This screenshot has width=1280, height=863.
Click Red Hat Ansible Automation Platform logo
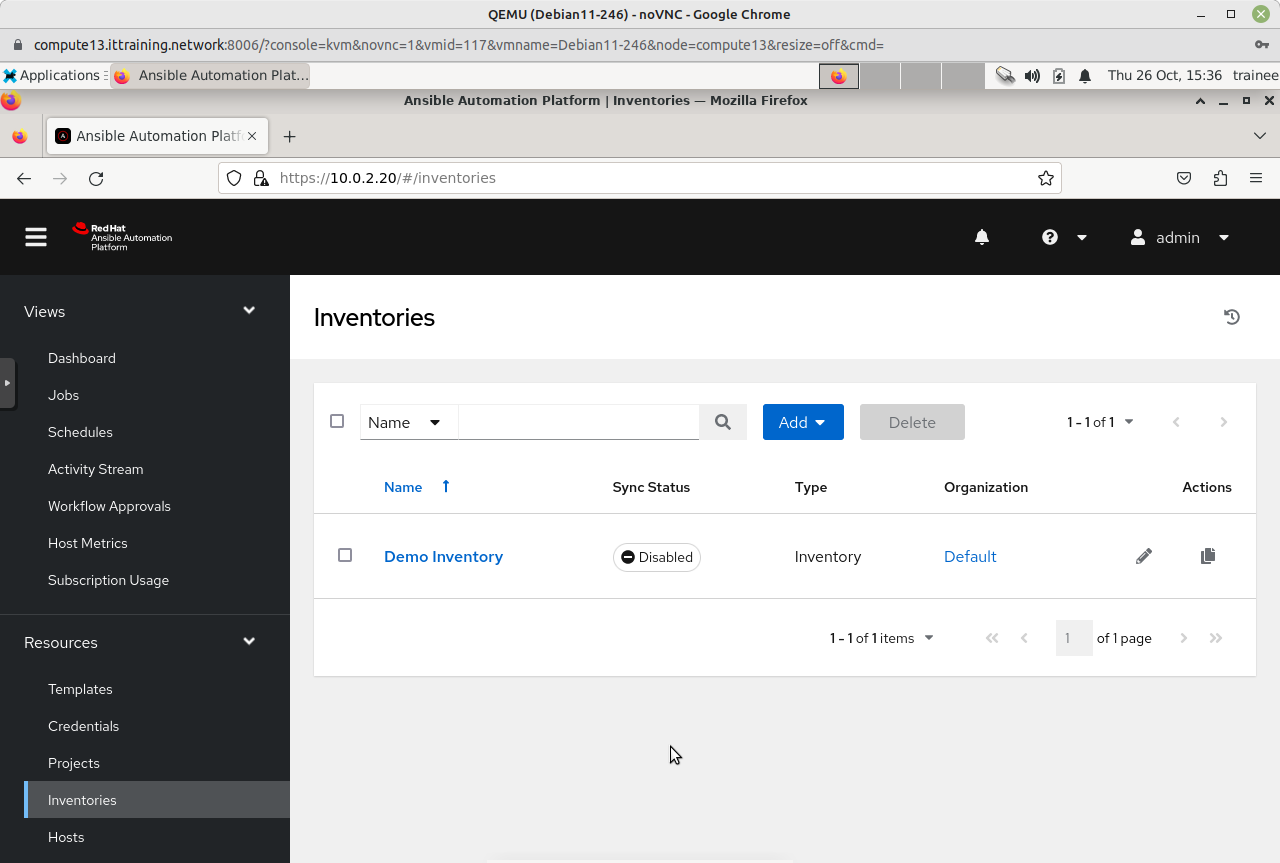pyautogui.click(x=122, y=237)
